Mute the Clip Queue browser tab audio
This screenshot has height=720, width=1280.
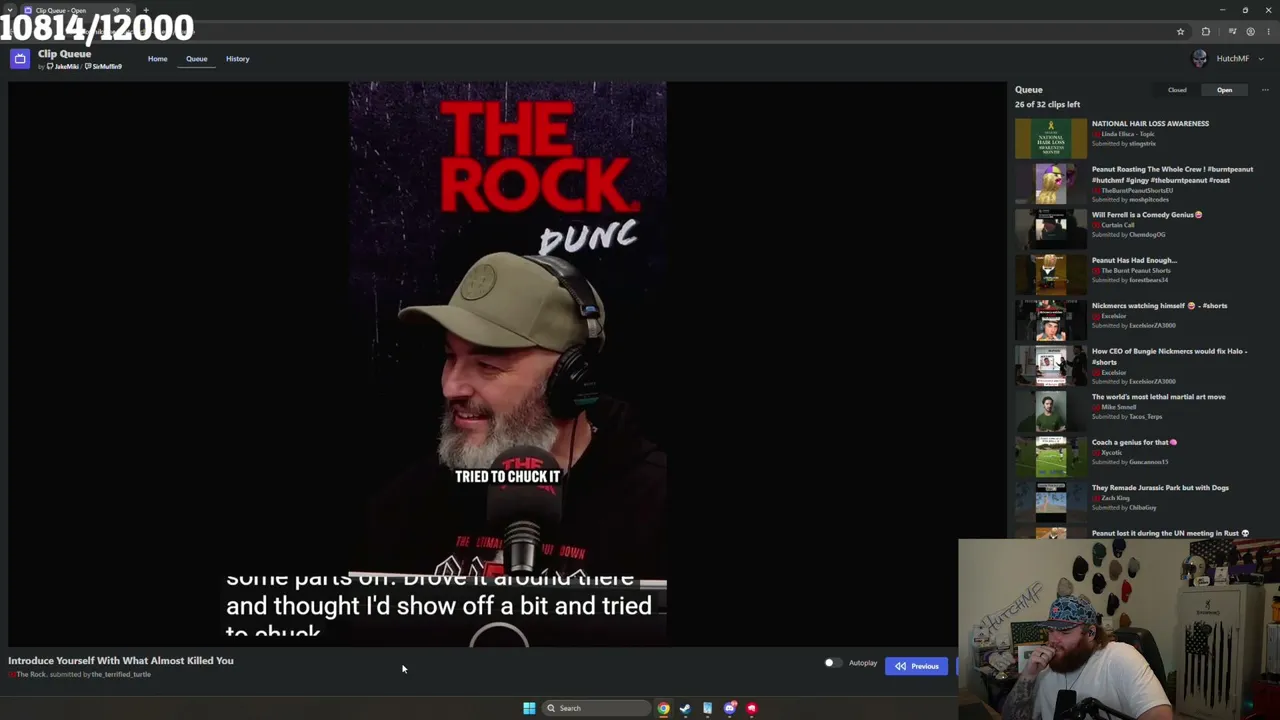[116, 10]
